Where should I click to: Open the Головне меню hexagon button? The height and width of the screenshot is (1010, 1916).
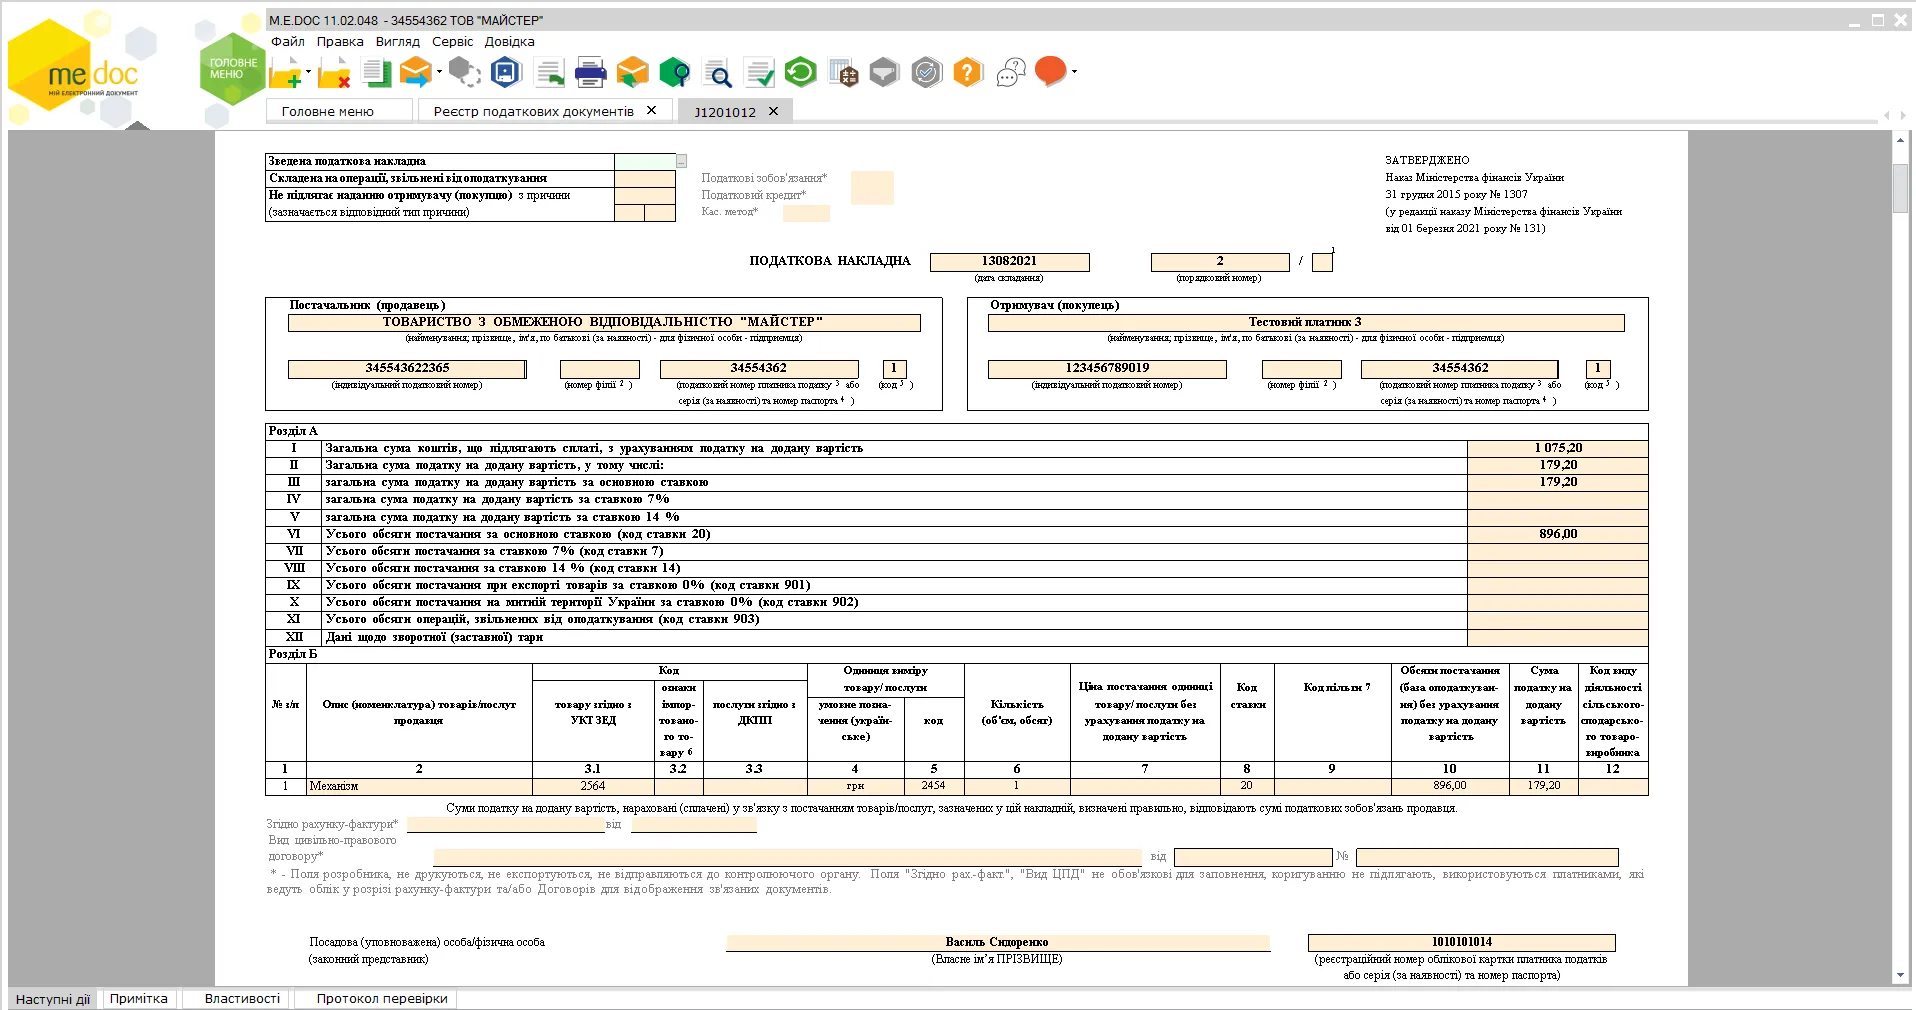click(x=232, y=68)
